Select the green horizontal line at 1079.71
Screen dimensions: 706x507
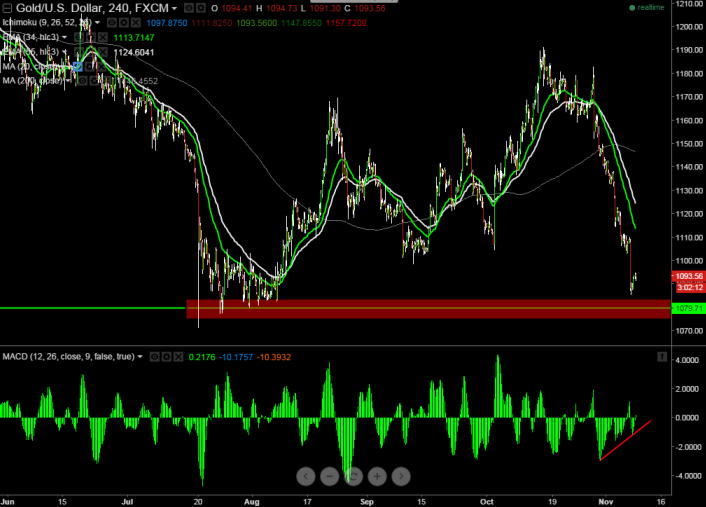92,308
